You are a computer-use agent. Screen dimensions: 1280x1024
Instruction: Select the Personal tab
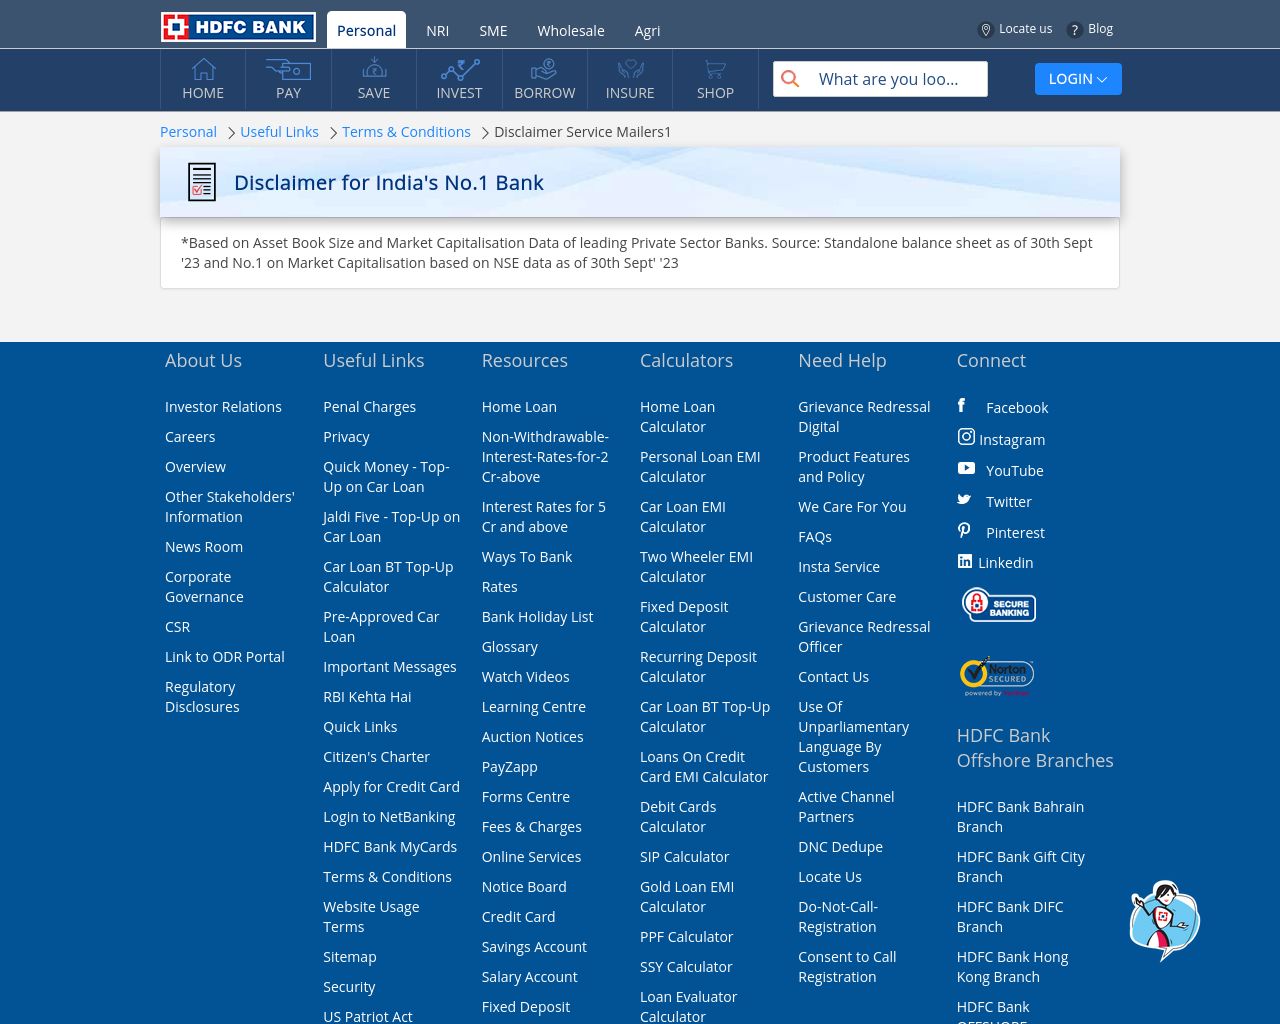pyautogui.click(x=366, y=30)
